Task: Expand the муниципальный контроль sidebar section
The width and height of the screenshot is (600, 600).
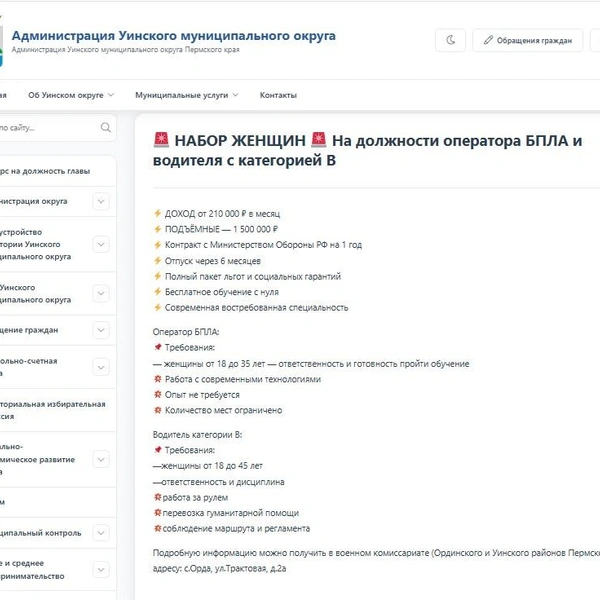Action: 101,533
